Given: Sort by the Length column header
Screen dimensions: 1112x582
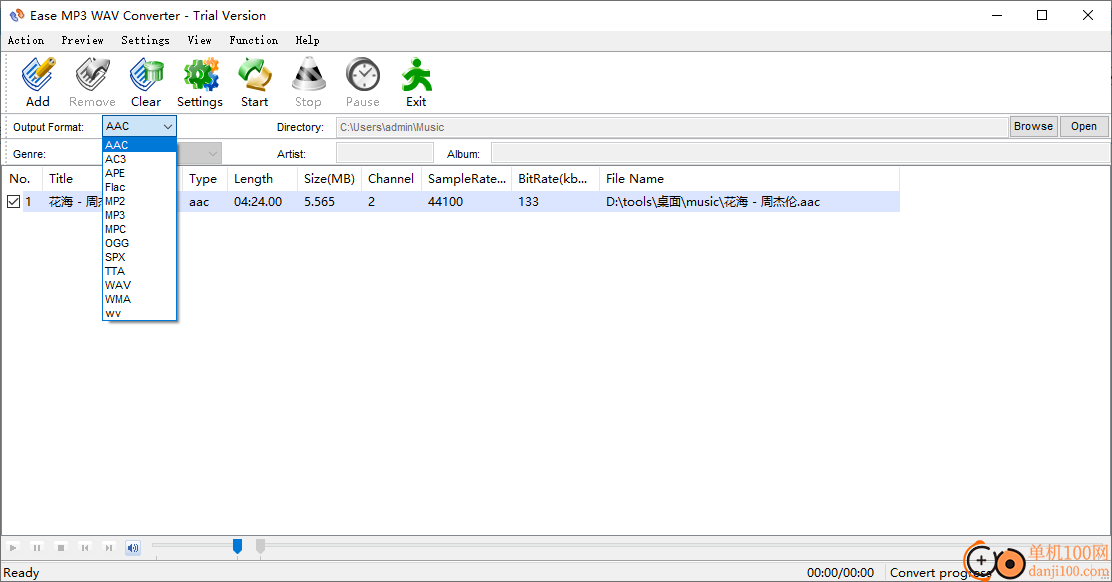Looking at the screenshot, I should click(x=262, y=179).
